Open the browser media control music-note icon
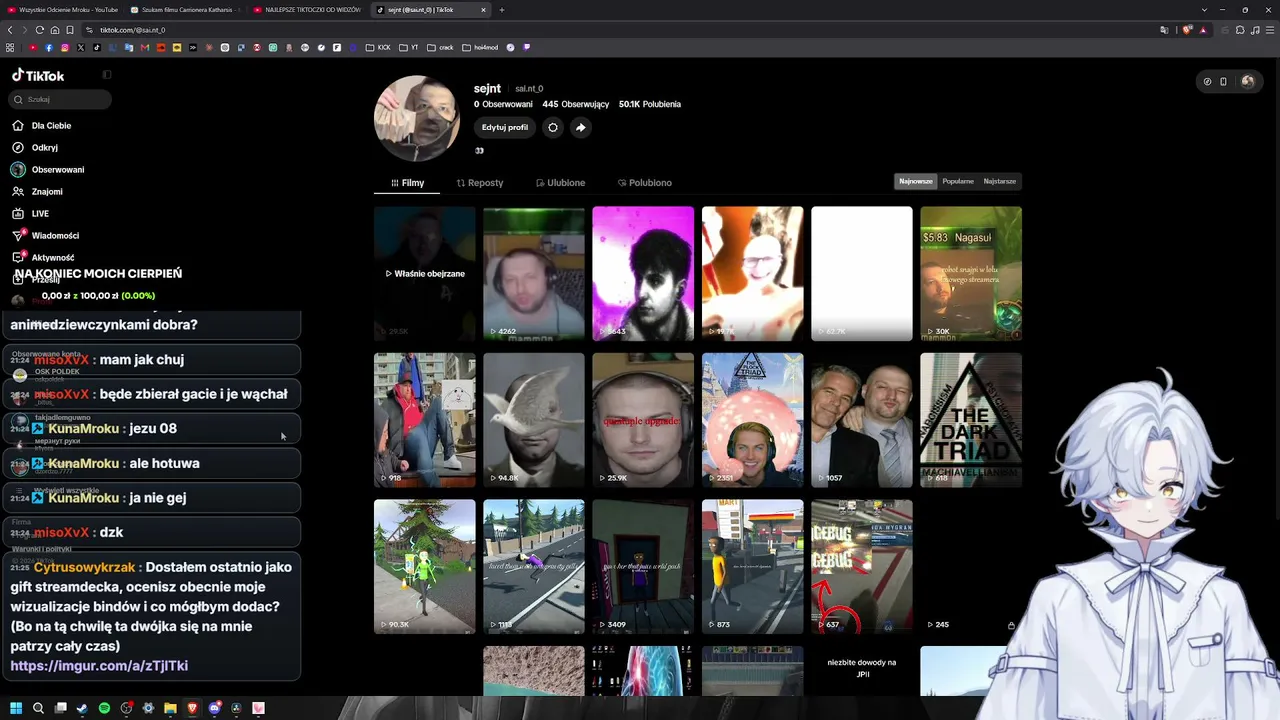Image resolution: width=1280 pixels, height=720 pixels. click(1254, 30)
